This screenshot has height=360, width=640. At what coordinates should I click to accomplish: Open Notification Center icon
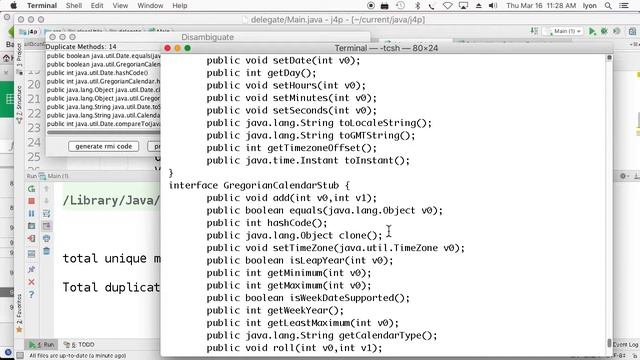pos(624,6)
